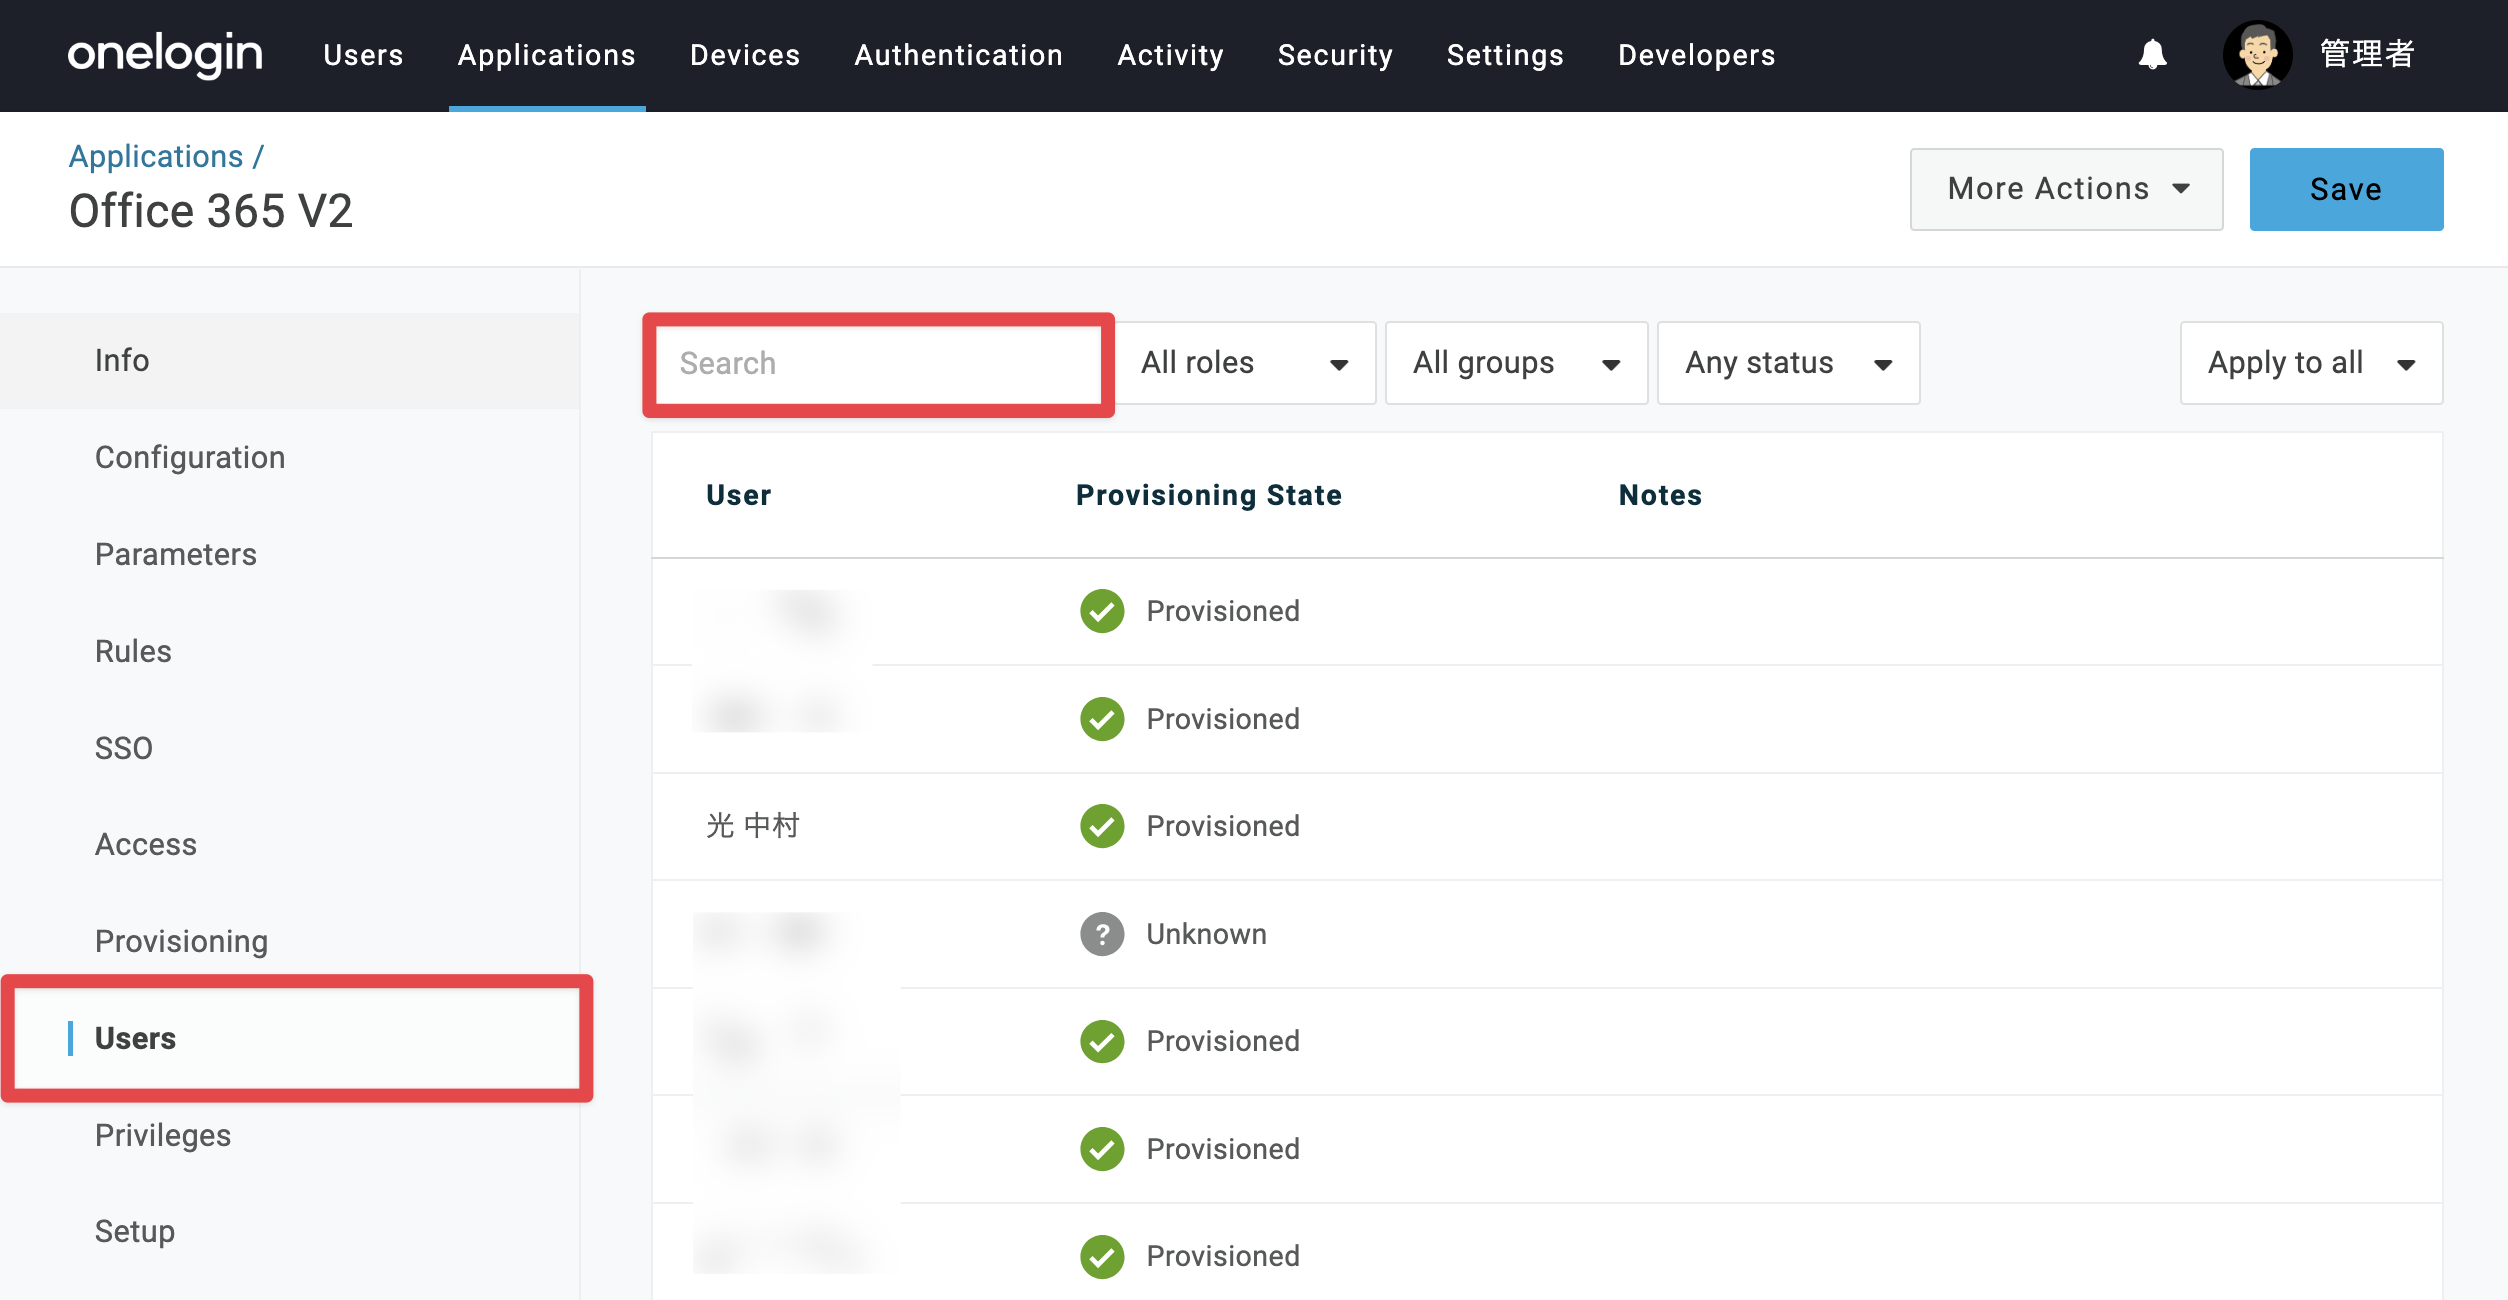2508x1300 pixels.
Task: Switch to the Setup sidebar tab
Action: pyautogui.click(x=290, y=1232)
